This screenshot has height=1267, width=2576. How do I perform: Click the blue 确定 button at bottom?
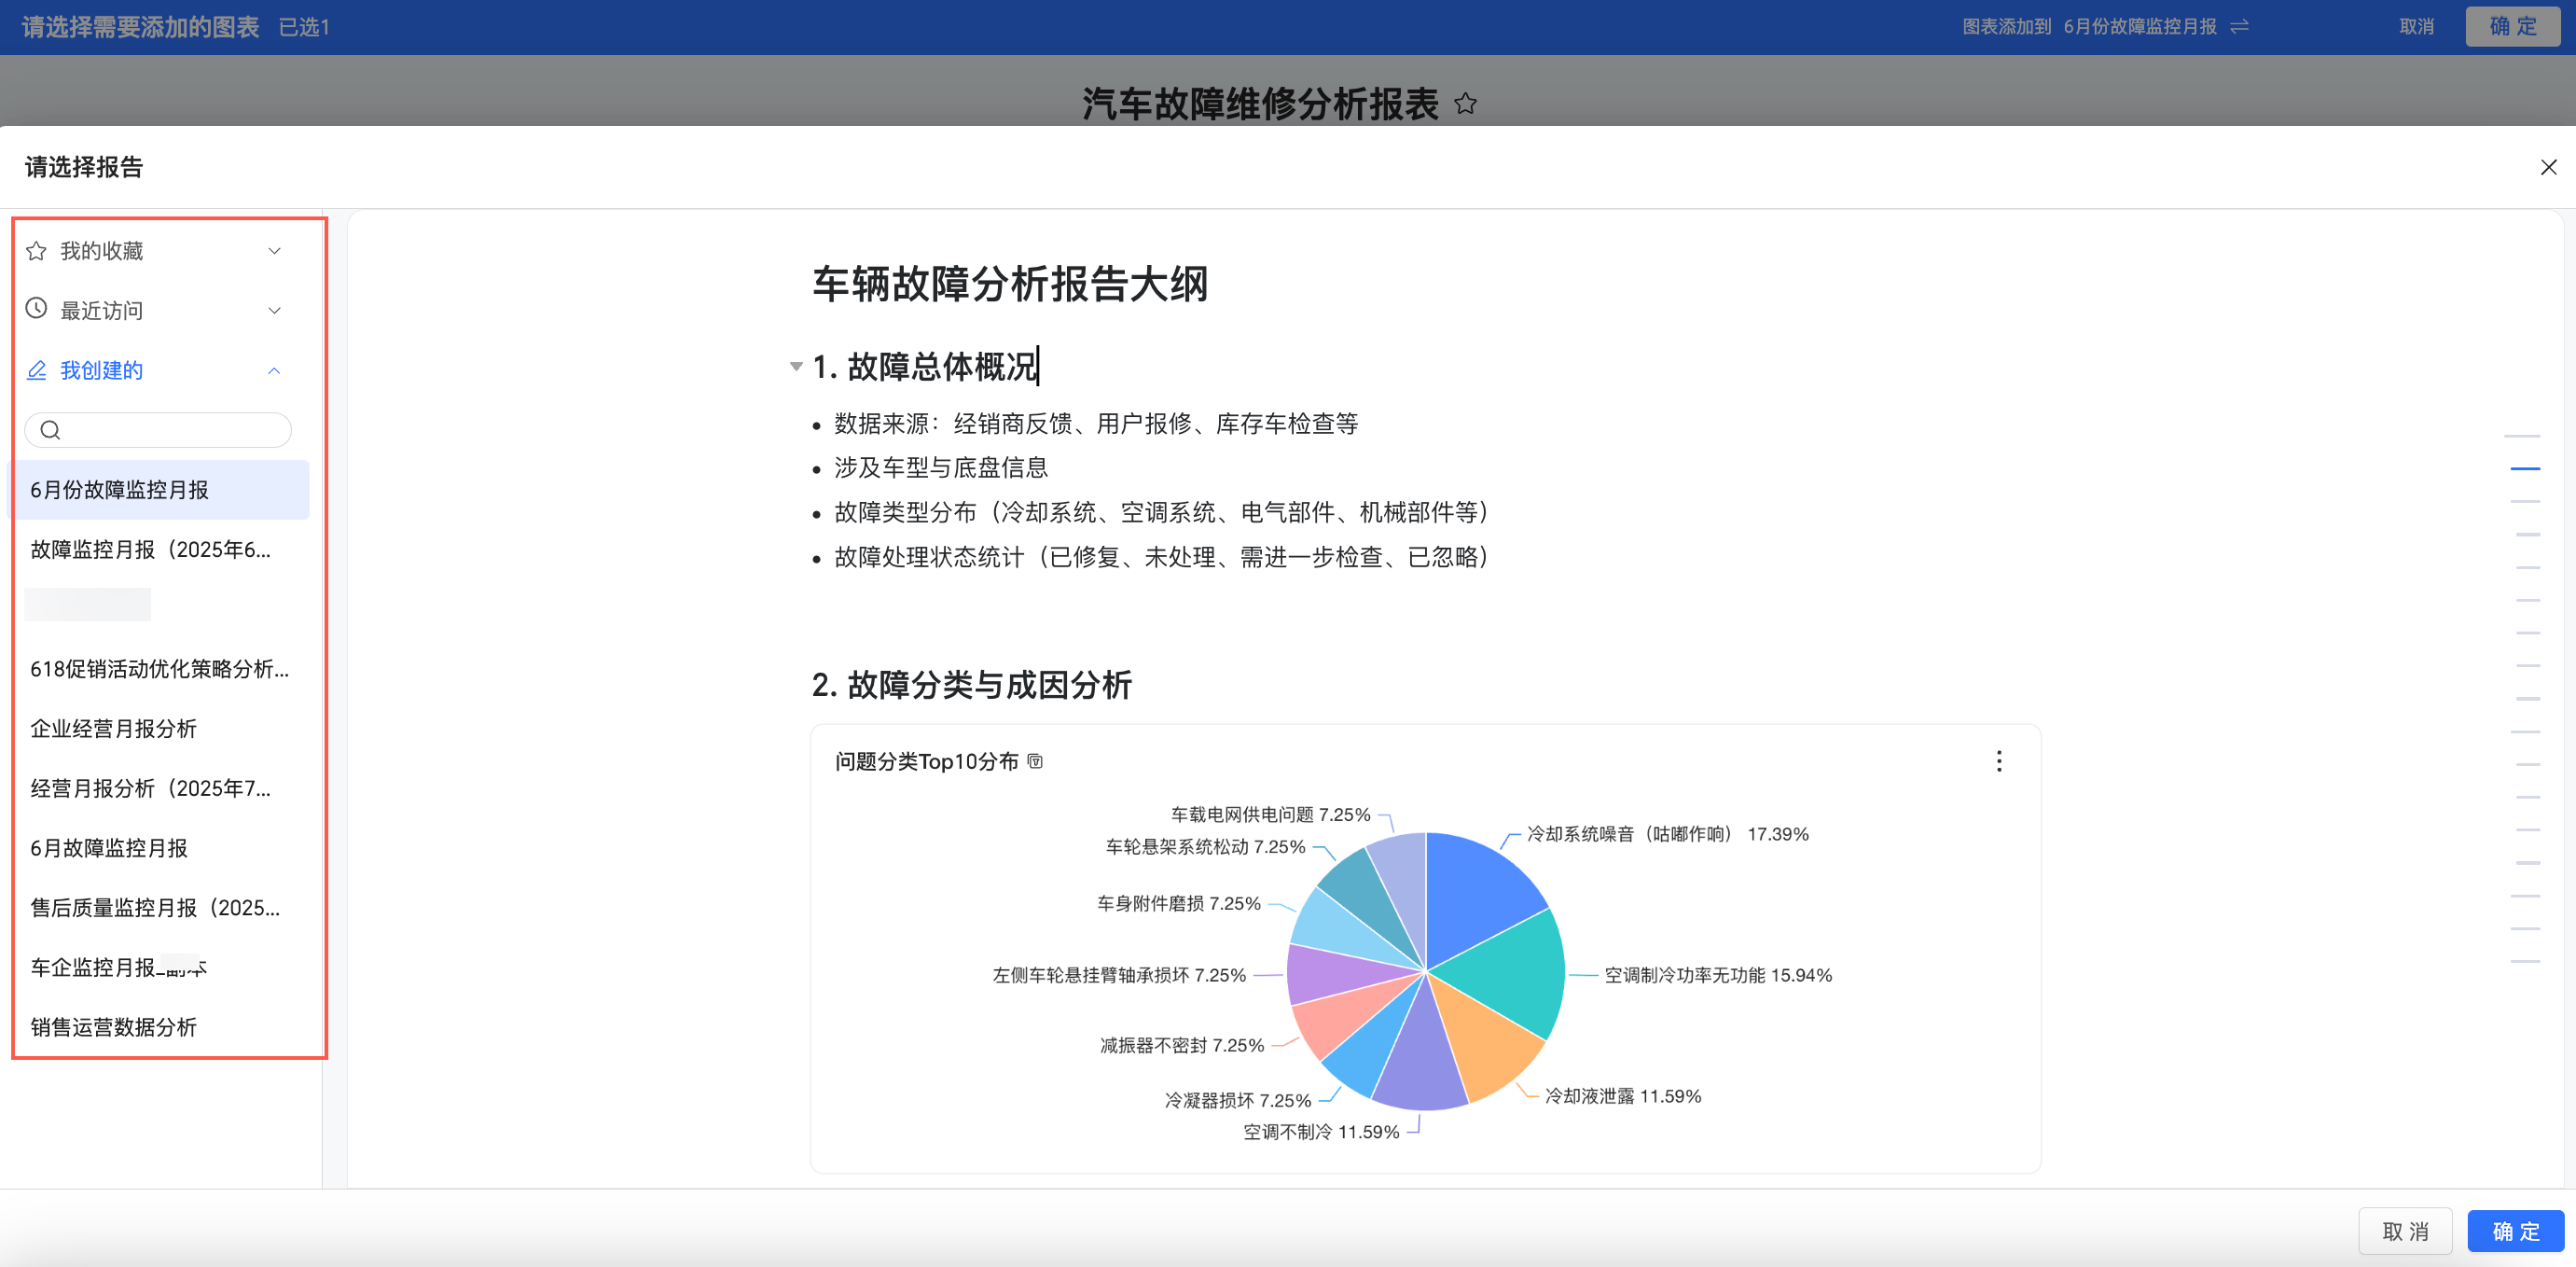pyautogui.click(x=2515, y=1231)
